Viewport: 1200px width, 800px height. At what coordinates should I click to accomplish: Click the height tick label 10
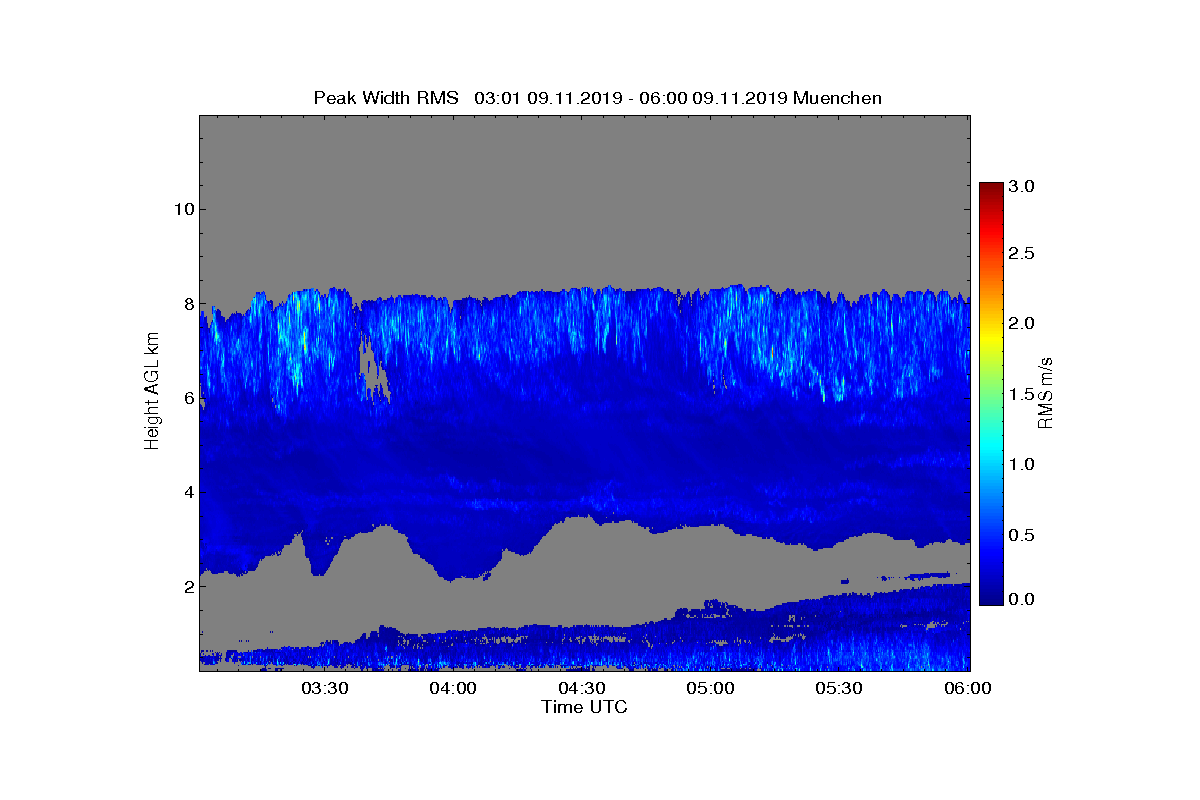182,209
